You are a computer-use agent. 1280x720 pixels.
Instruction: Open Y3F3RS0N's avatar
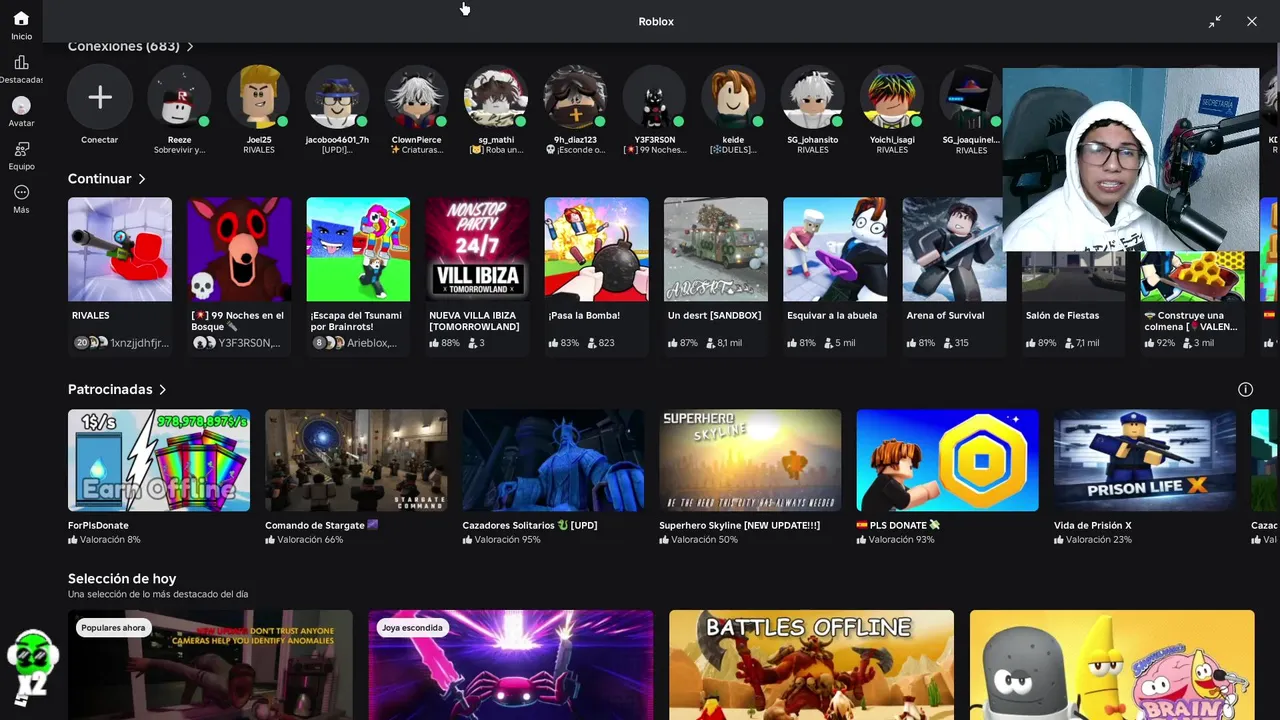tap(654, 97)
